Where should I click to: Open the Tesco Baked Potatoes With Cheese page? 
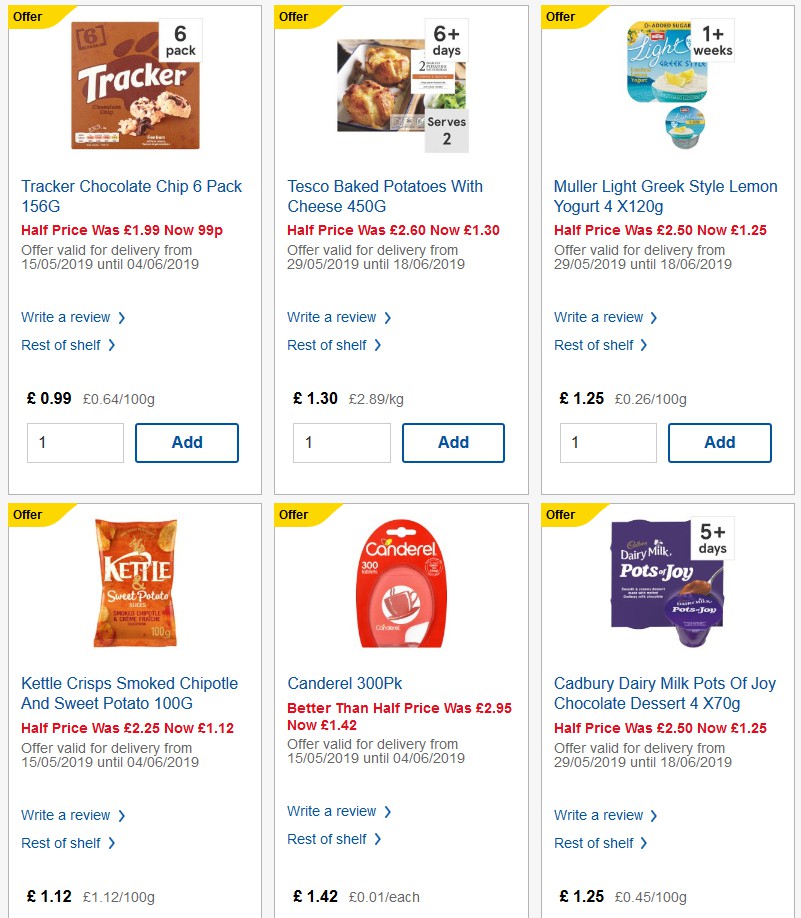384,196
